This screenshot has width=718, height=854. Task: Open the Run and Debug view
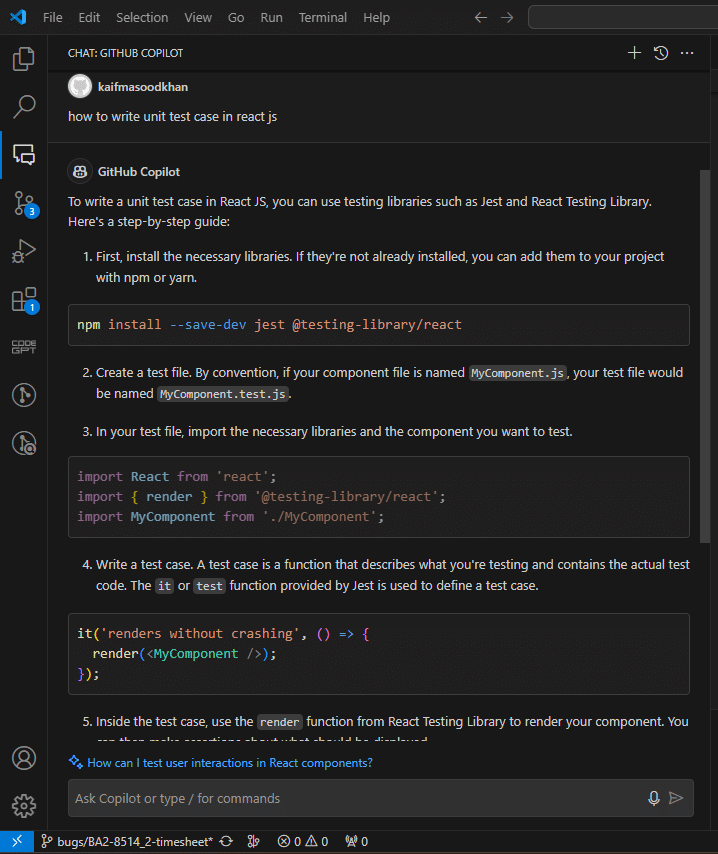pyautogui.click(x=23, y=251)
